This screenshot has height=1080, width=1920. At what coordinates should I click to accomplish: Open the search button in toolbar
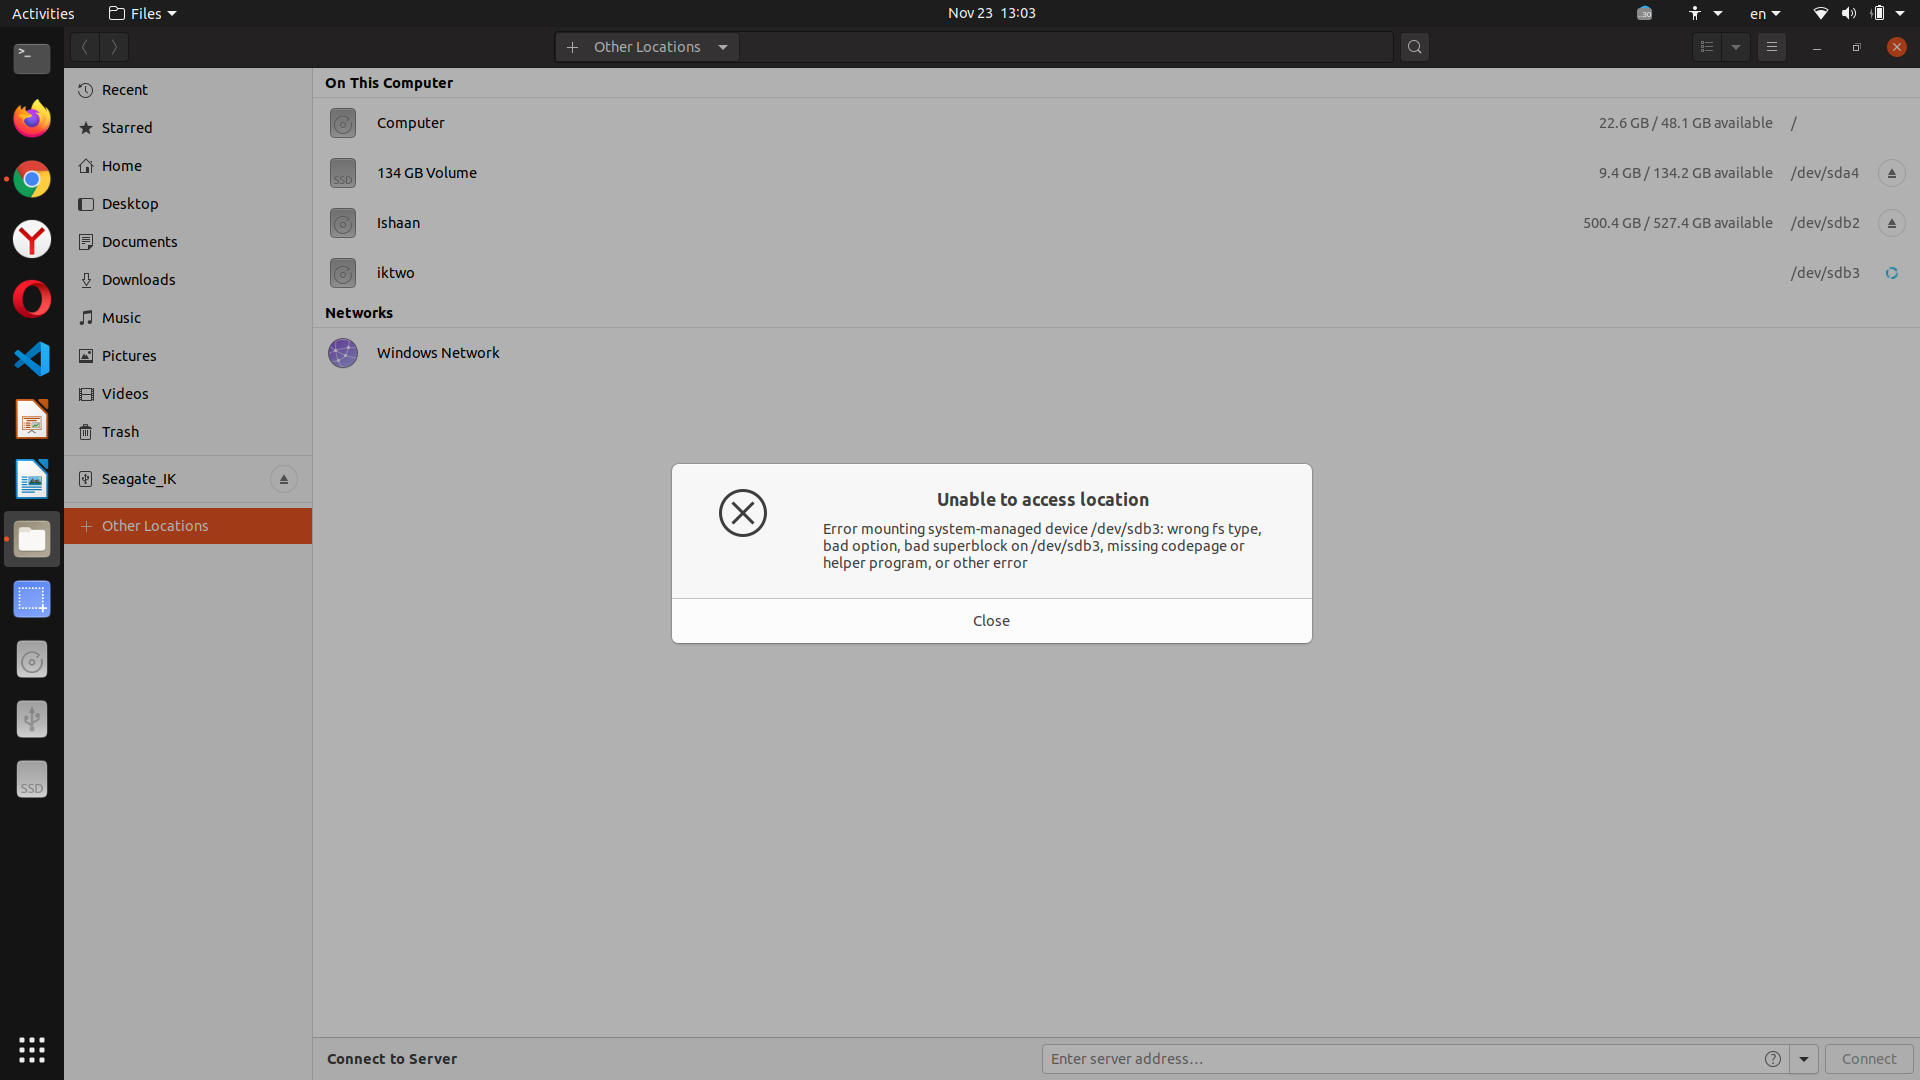pos(1414,47)
